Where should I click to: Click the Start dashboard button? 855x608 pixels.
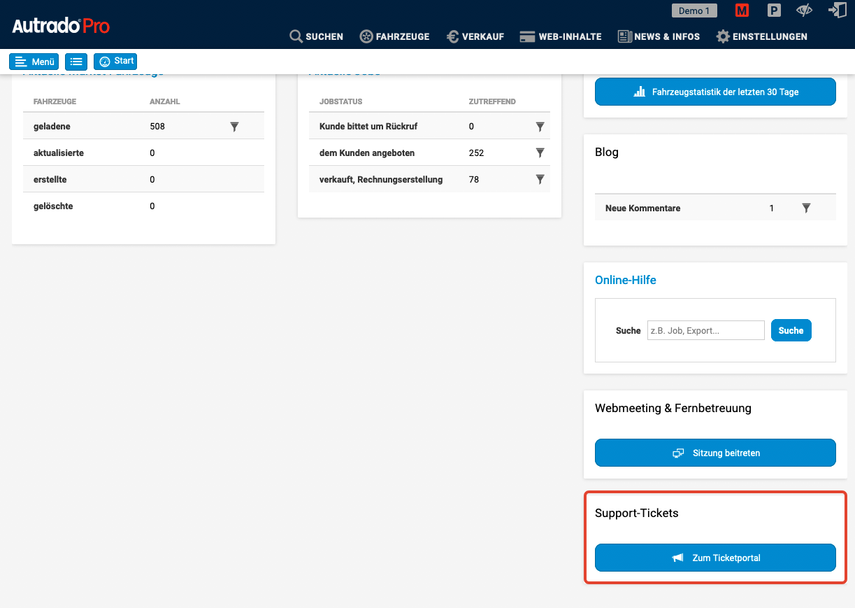[x=115, y=62]
